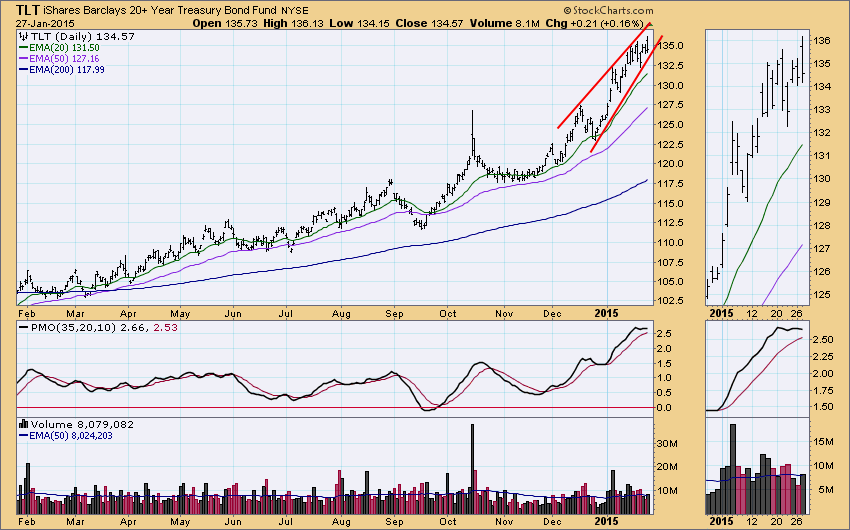Click the Volume 8.1M header value
This screenshot has width=850, height=530.
504,23
